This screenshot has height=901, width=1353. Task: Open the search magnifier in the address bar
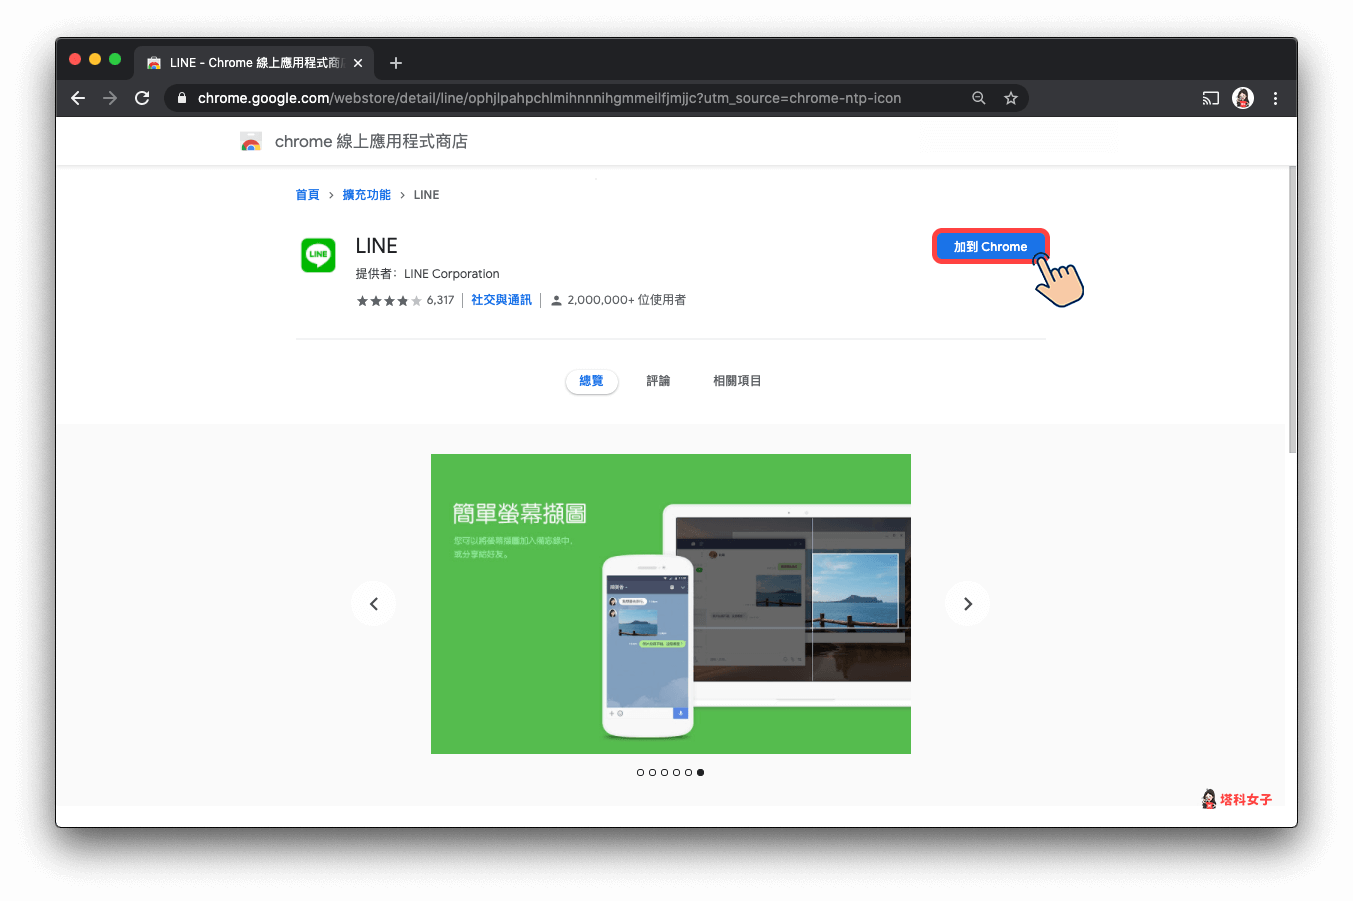tap(978, 98)
